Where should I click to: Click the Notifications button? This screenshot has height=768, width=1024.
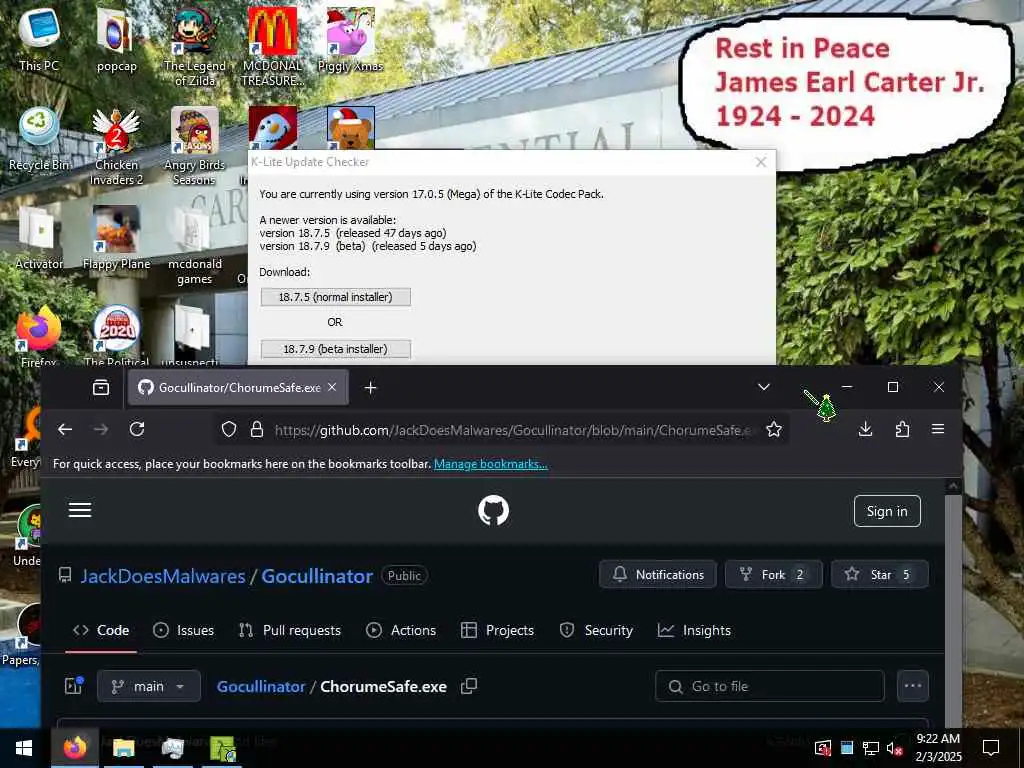tap(658, 575)
